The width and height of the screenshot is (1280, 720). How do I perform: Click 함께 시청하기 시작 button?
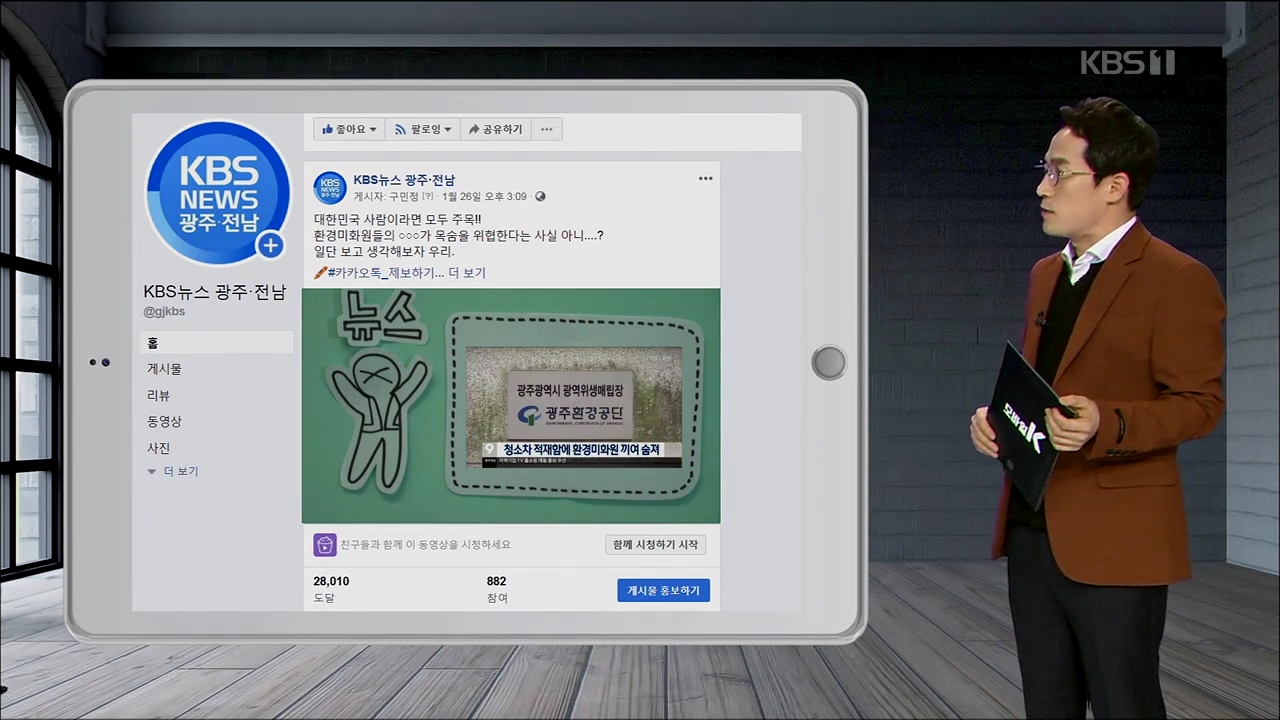pyautogui.click(x=655, y=545)
